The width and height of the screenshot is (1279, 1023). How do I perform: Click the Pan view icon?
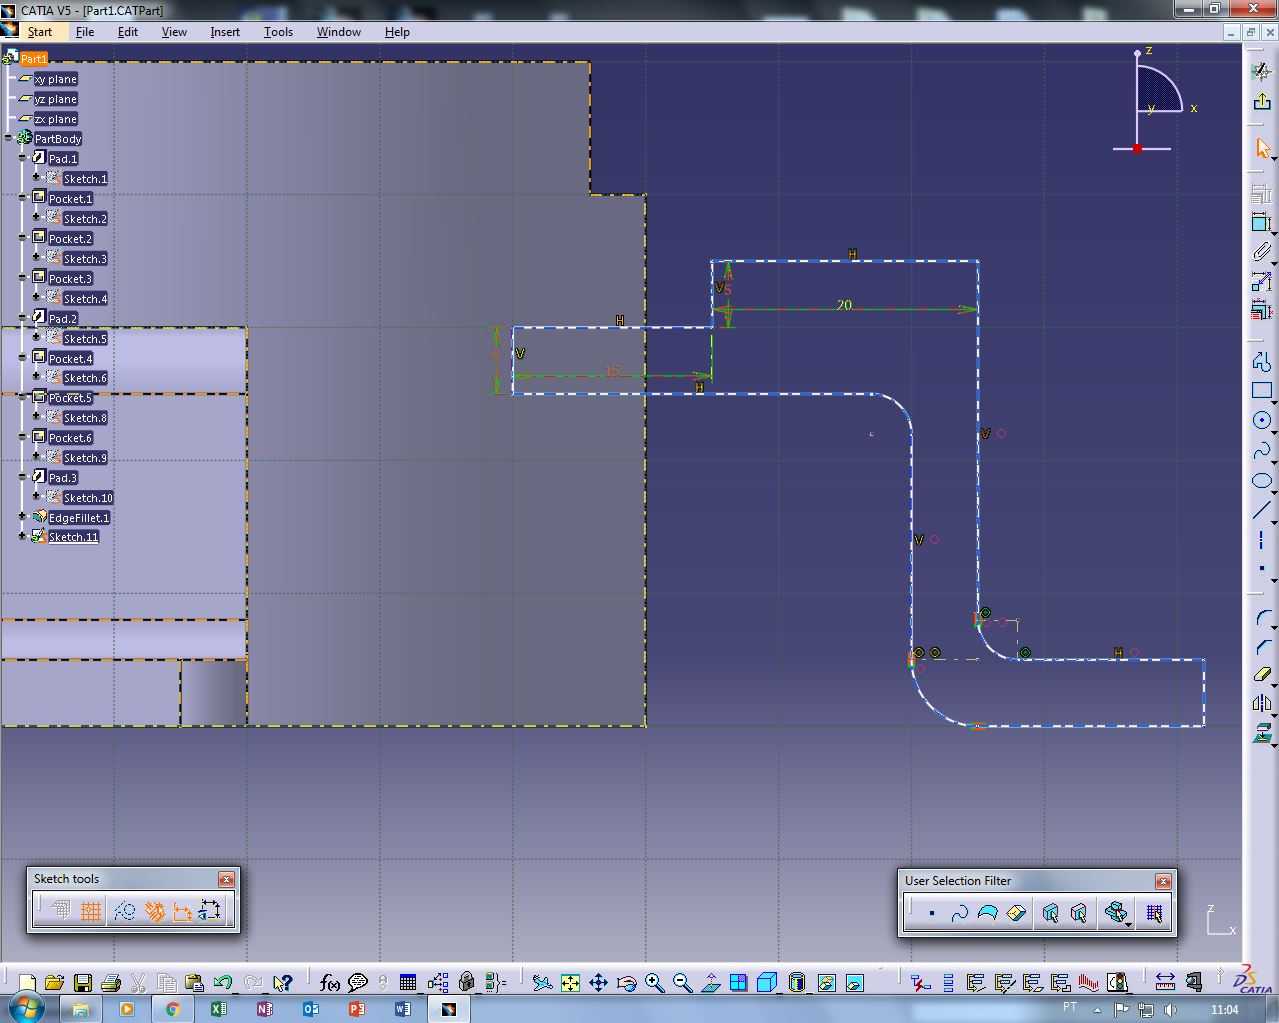(x=598, y=983)
